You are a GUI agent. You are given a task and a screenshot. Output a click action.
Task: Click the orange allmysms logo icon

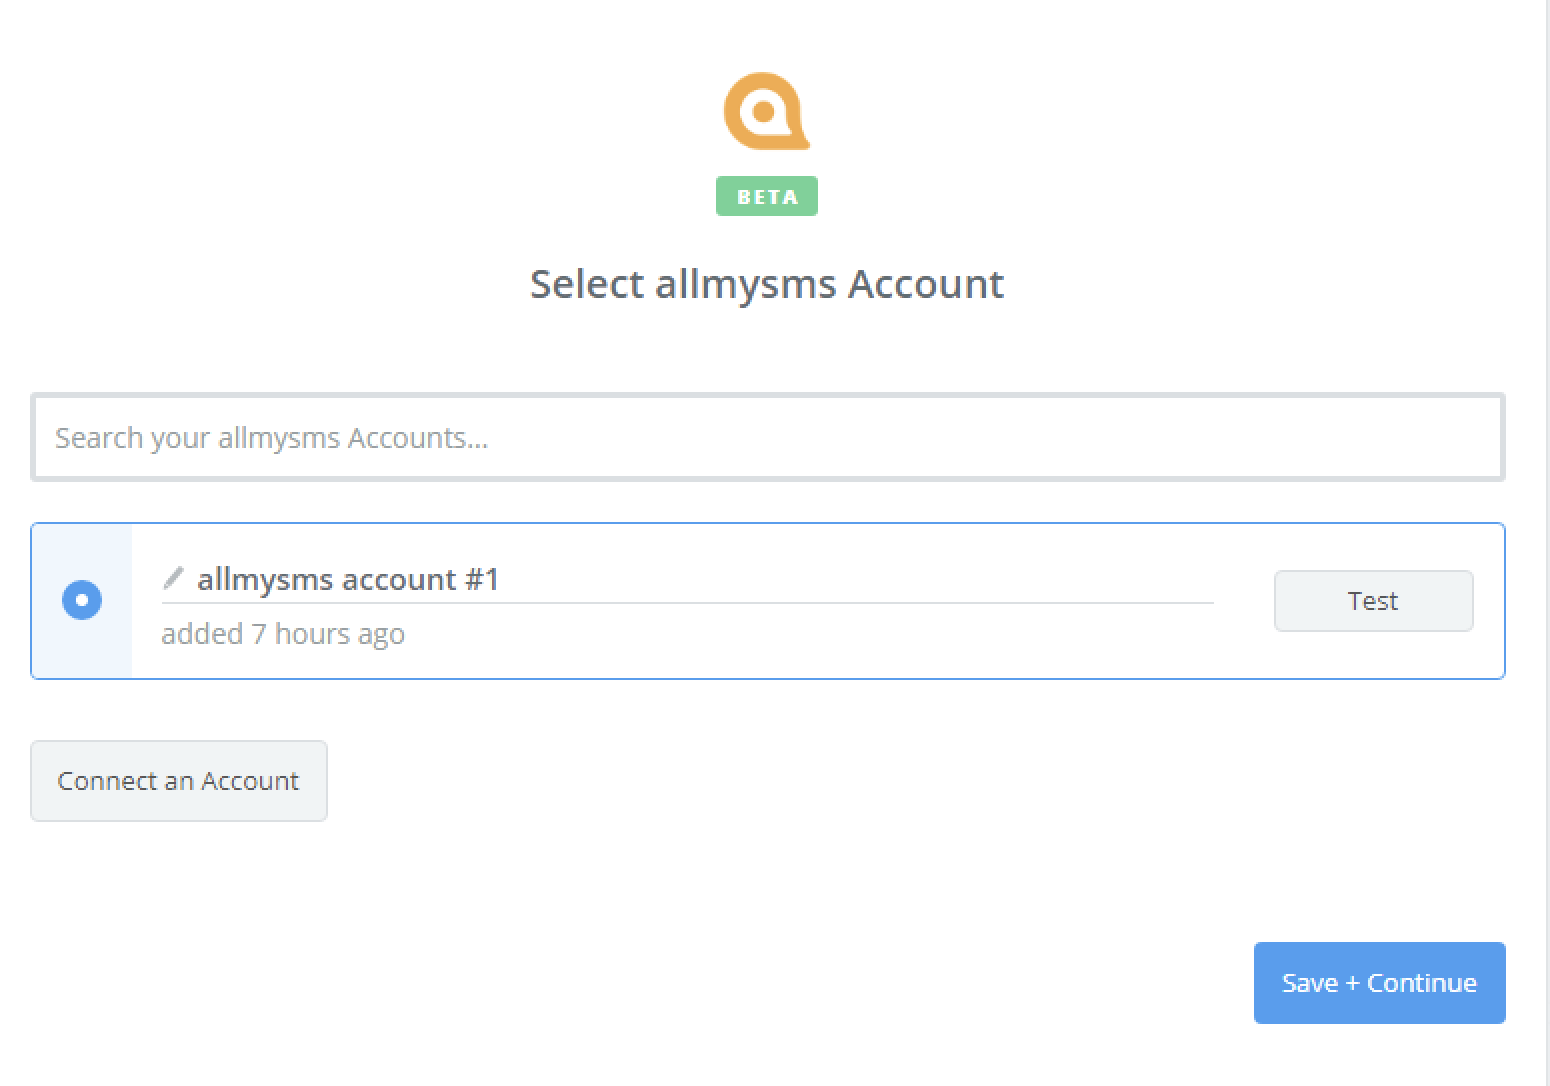pyautogui.click(x=767, y=111)
